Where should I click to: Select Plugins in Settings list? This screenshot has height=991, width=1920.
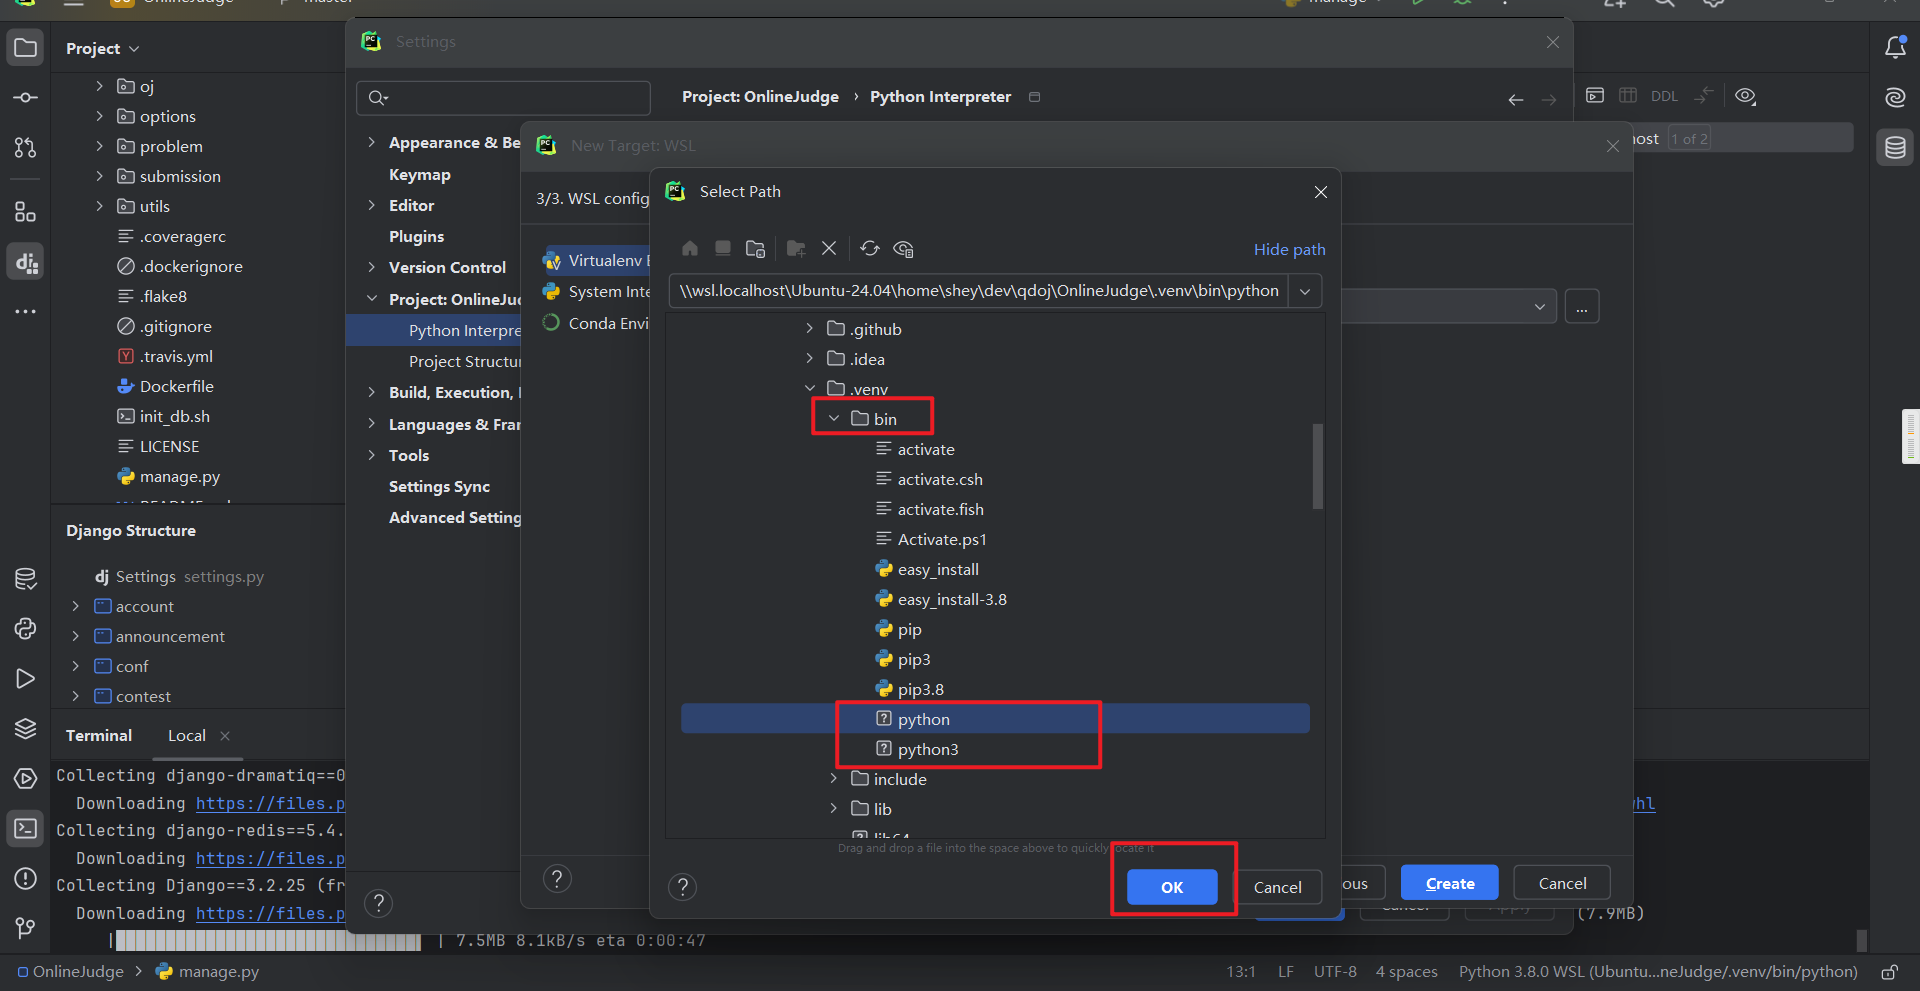tap(417, 236)
